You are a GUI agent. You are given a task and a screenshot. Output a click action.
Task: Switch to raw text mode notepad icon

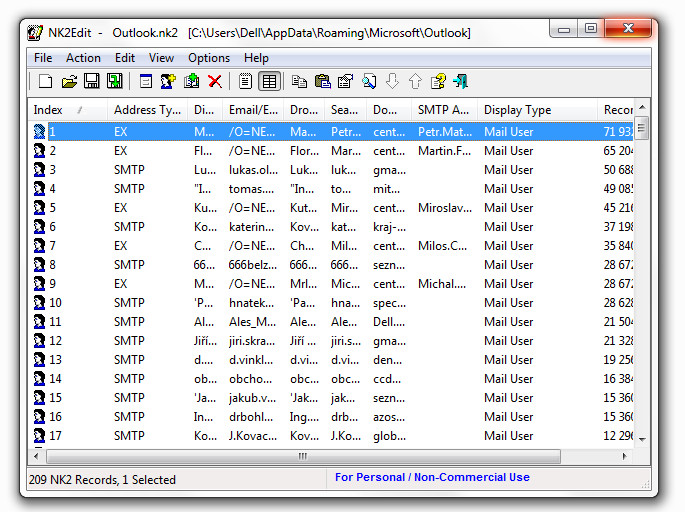(246, 81)
